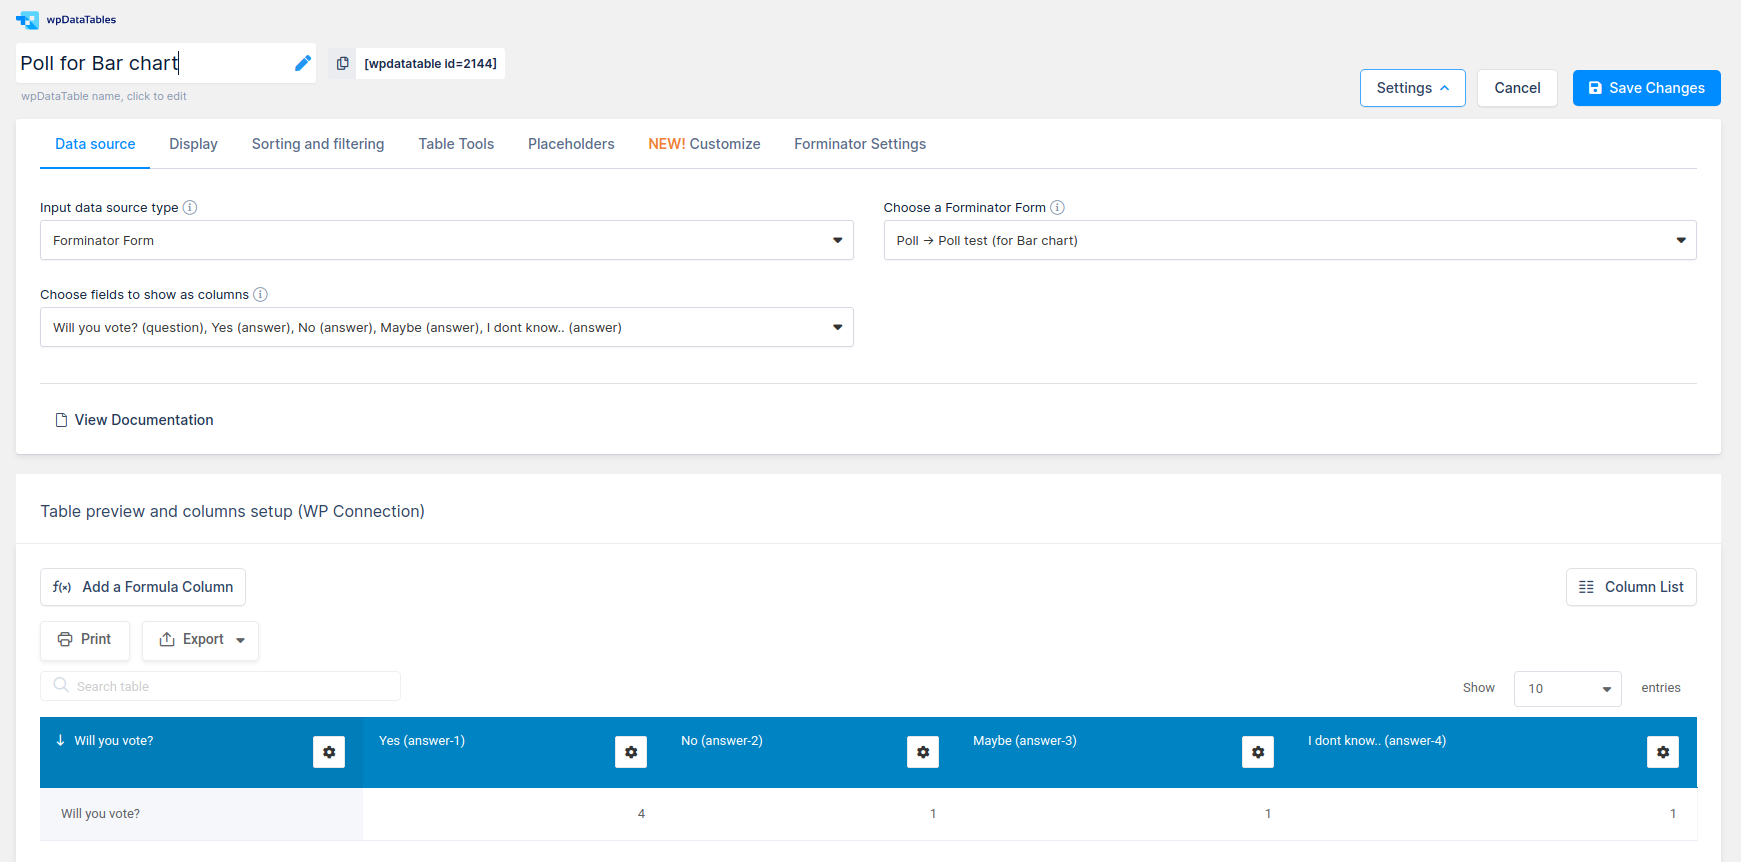Open the View Documentation link
1741x862 pixels.
(x=134, y=420)
